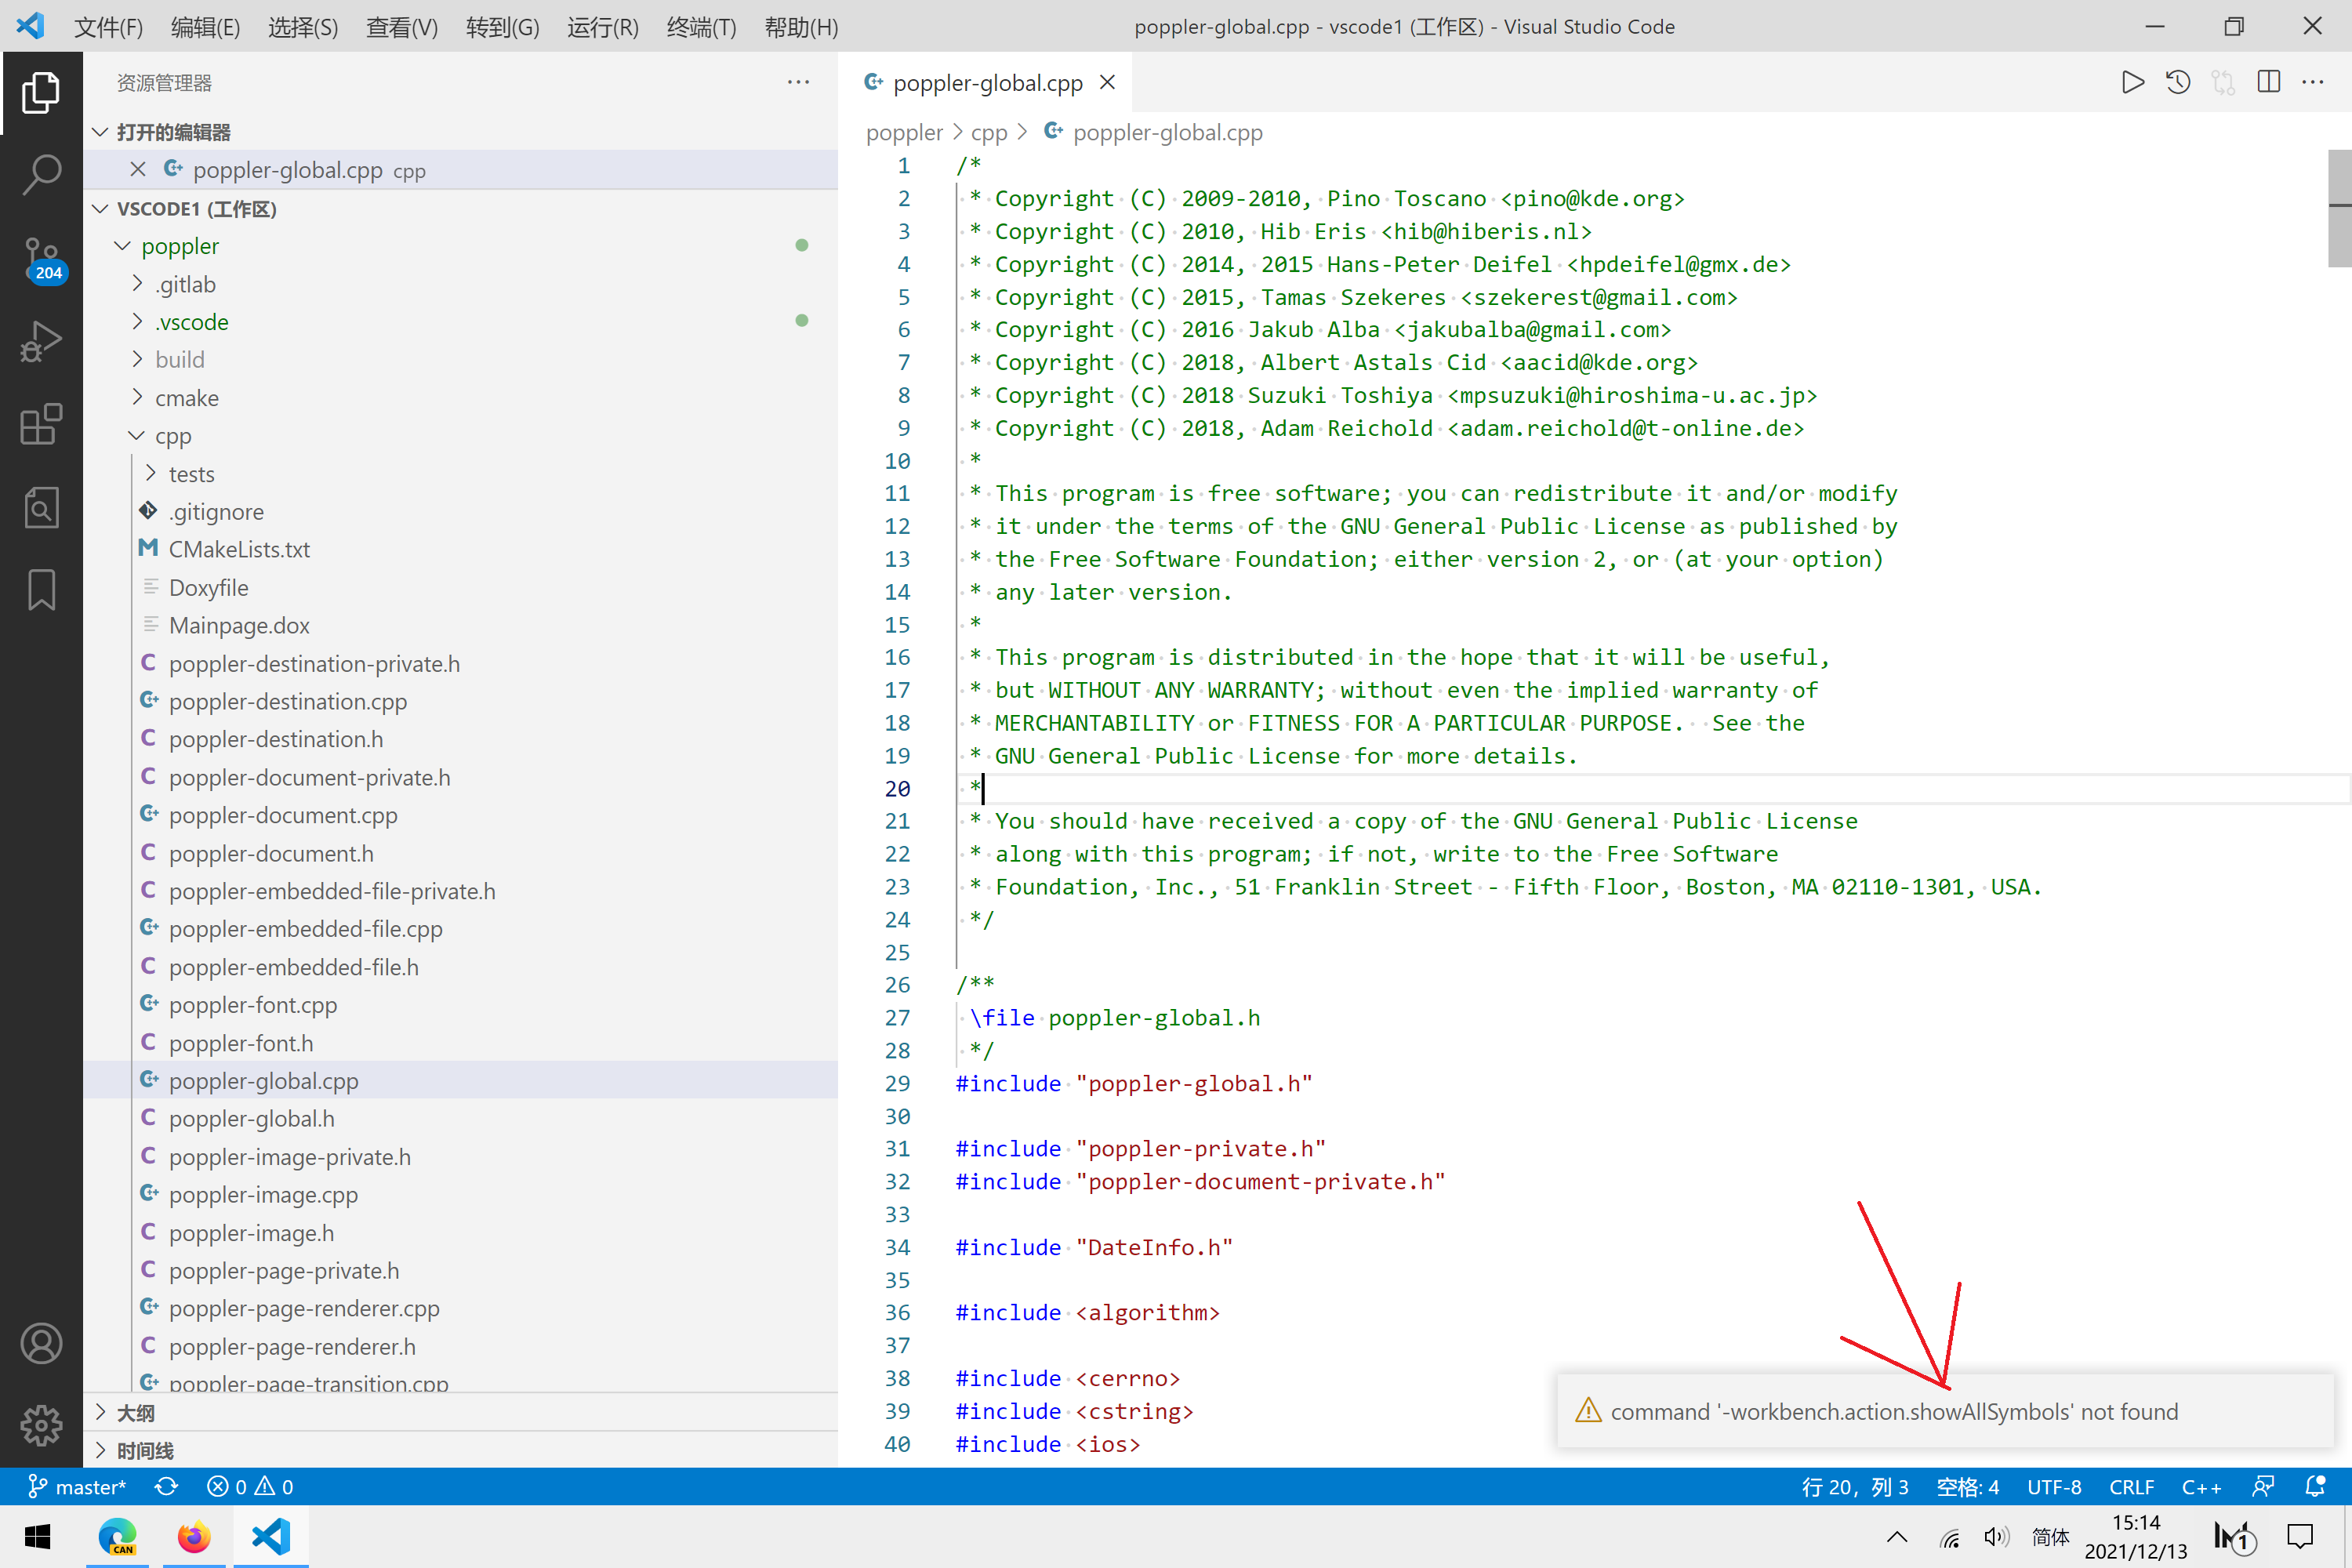The height and width of the screenshot is (1568, 2352).
Task: Expand the build folder
Action: 180,360
